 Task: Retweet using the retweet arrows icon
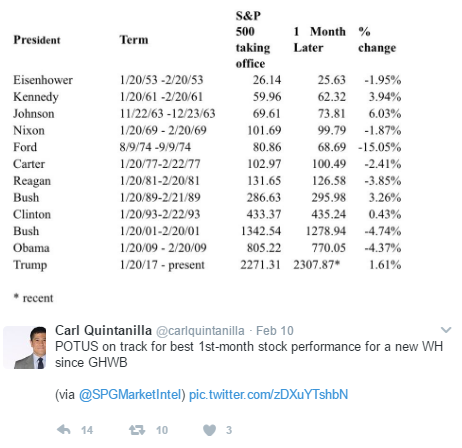[137, 430]
